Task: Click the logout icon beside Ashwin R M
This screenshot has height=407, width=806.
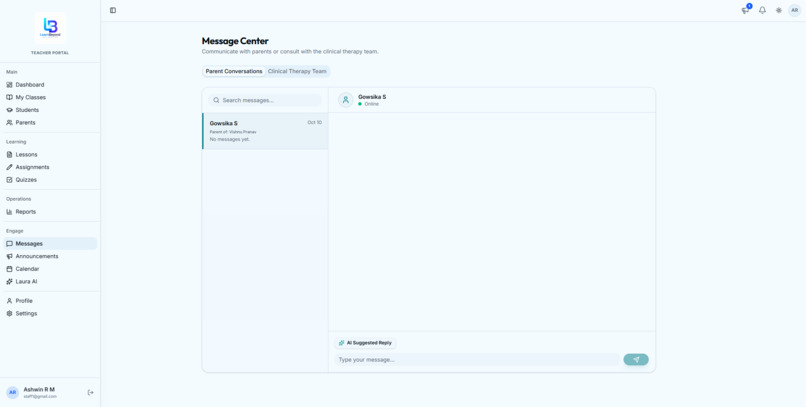Action: click(x=90, y=393)
